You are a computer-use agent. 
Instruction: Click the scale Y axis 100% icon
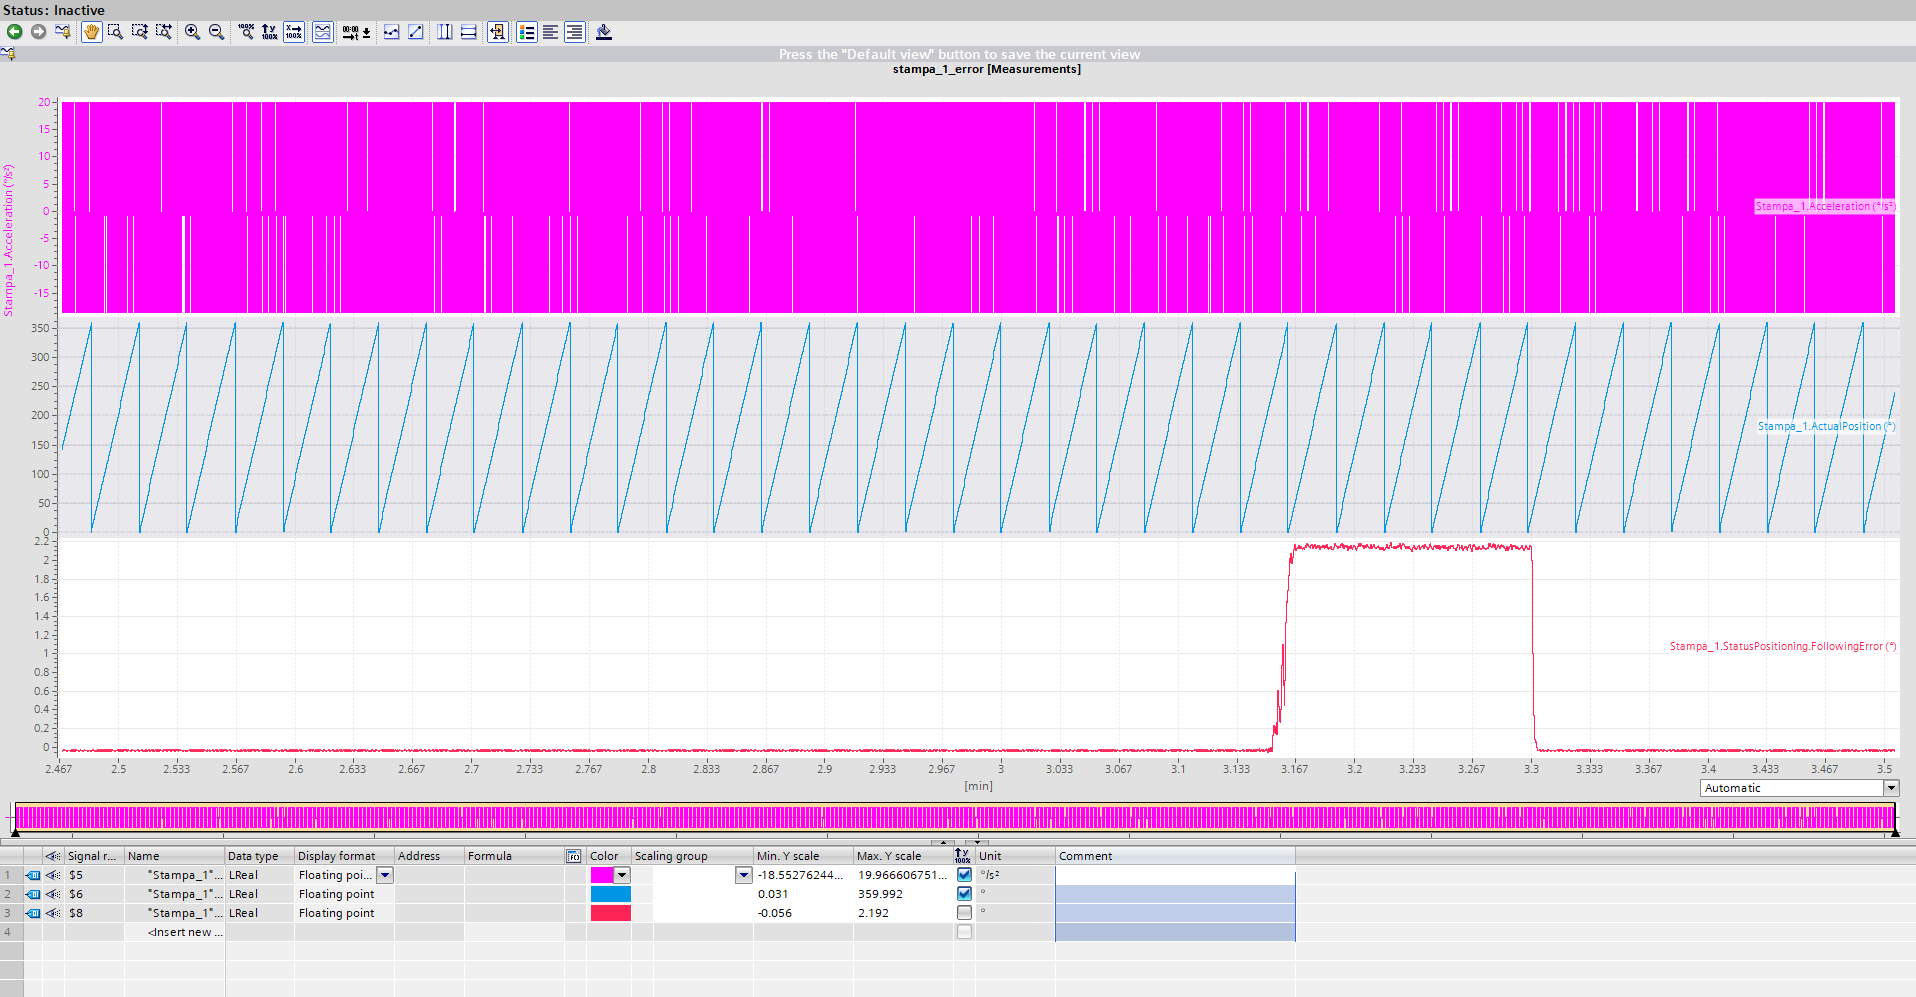click(x=269, y=32)
